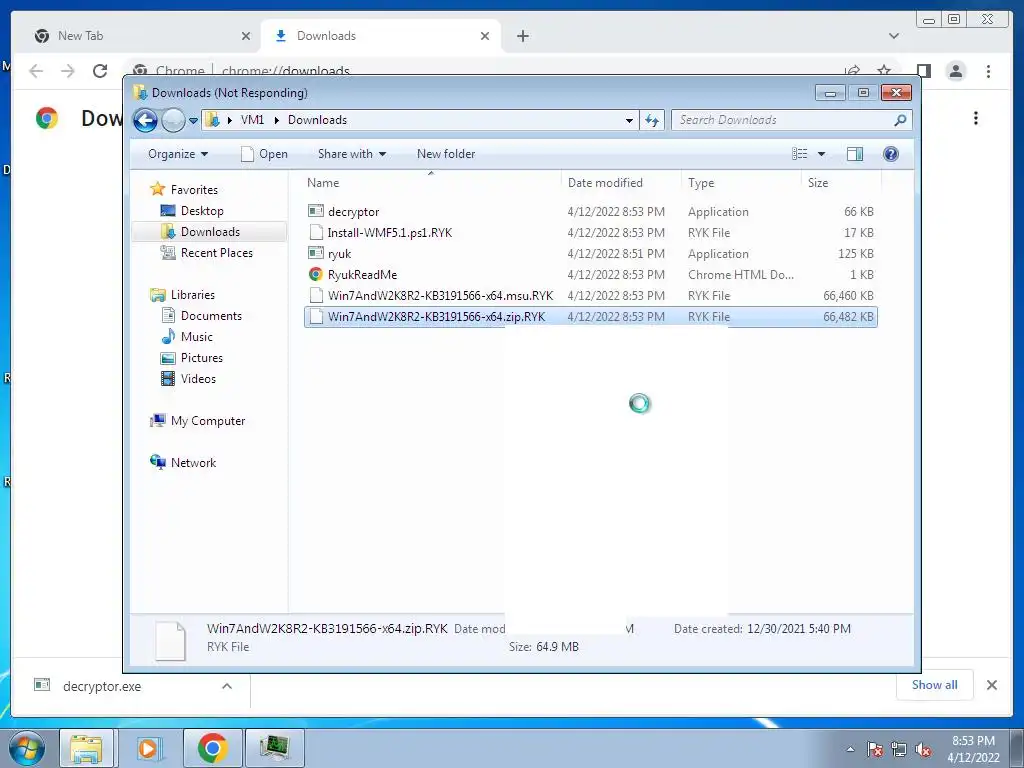1024x768 pixels.
Task: Close the Downloads tab in Chrome
Action: pyautogui.click(x=485, y=36)
